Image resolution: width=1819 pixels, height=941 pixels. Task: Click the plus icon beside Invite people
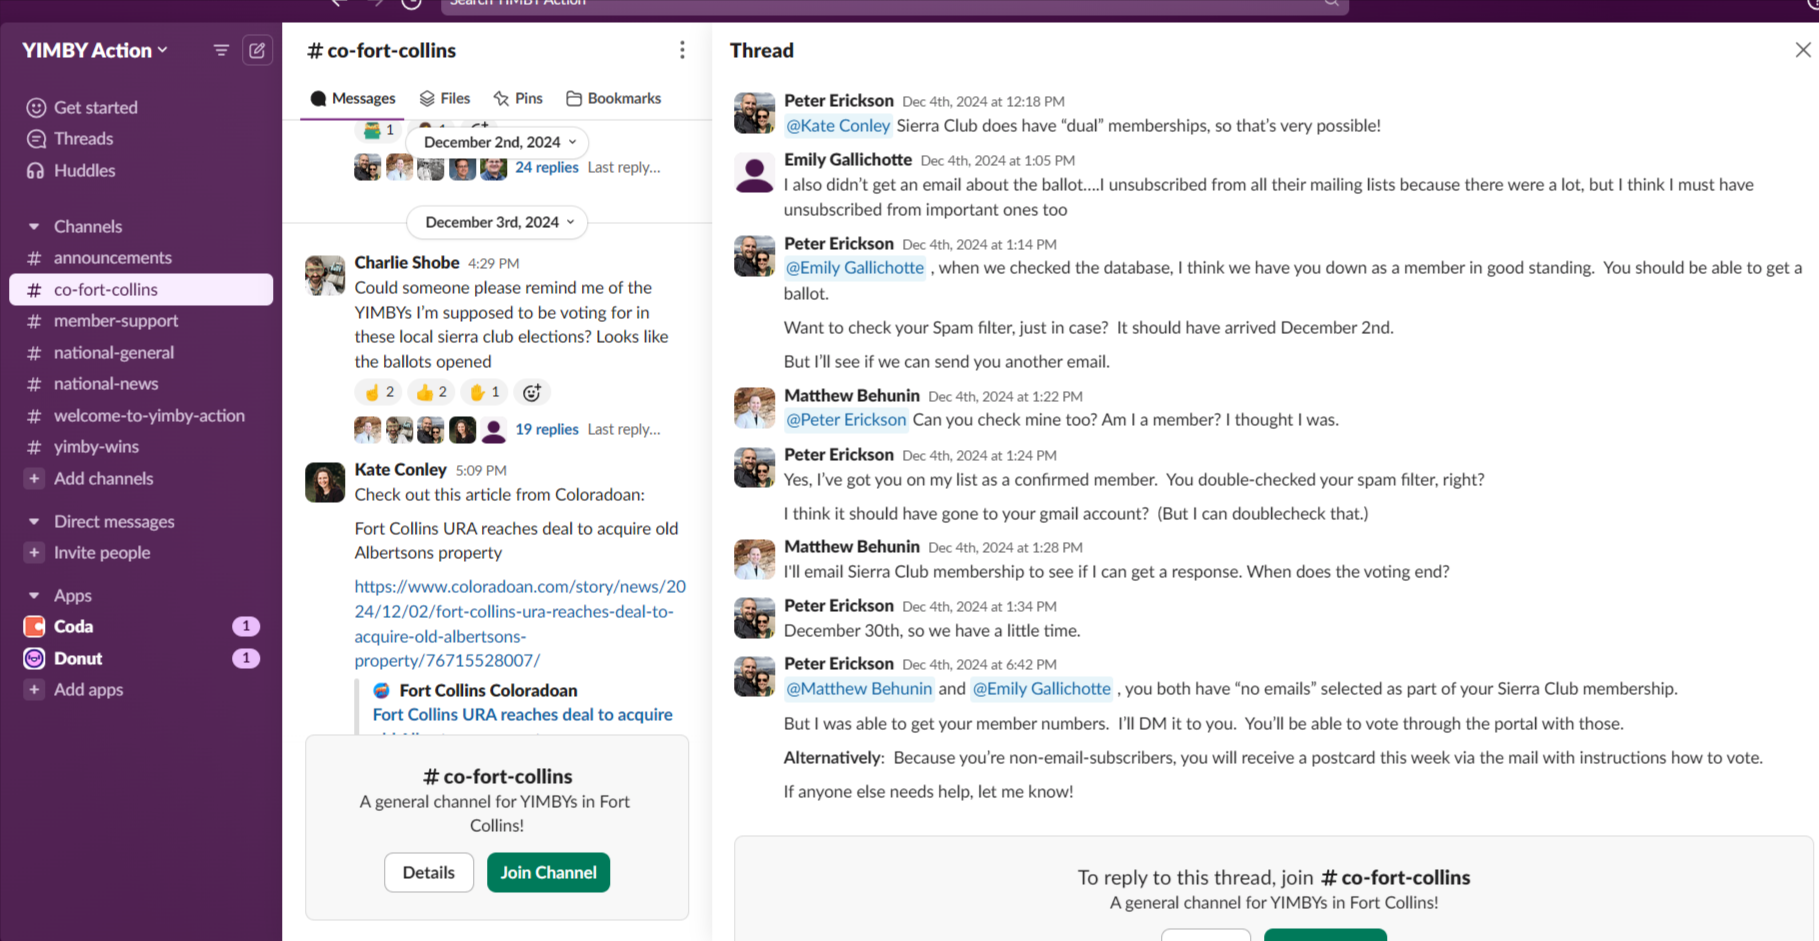coord(34,553)
